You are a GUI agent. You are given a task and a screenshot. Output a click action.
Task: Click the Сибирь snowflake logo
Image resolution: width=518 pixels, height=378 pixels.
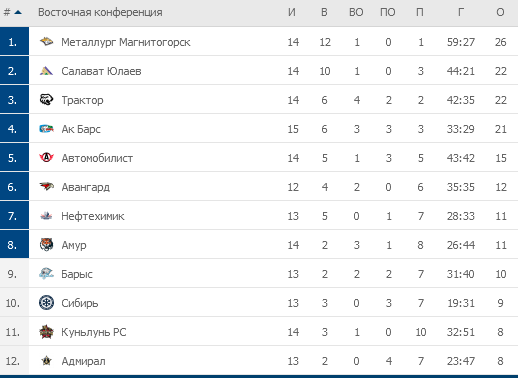(x=46, y=303)
